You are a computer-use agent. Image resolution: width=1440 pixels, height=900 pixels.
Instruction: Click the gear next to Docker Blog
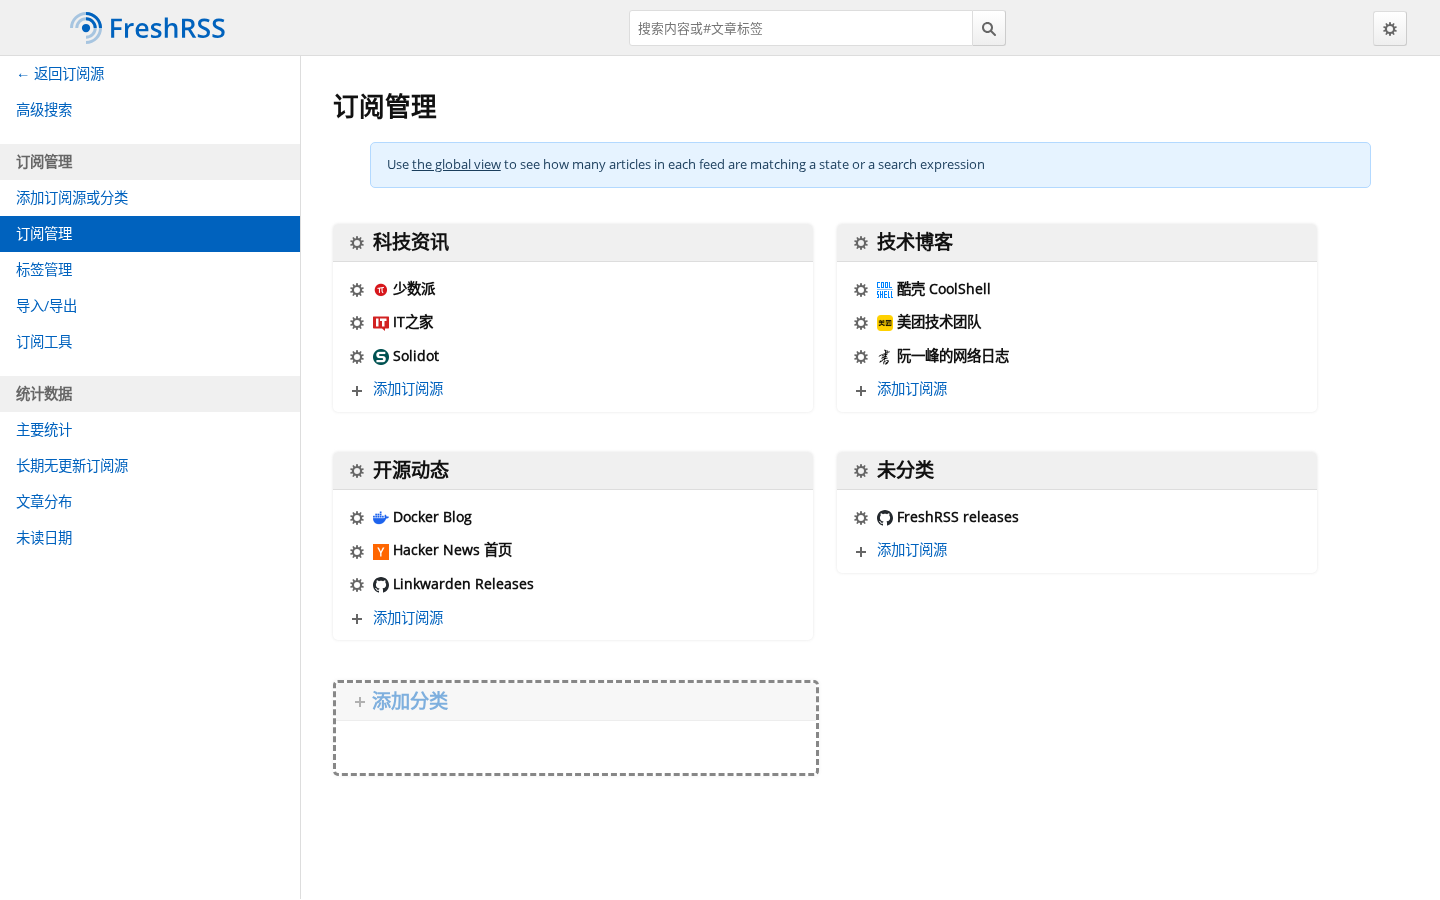pyautogui.click(x=357, y=518)
